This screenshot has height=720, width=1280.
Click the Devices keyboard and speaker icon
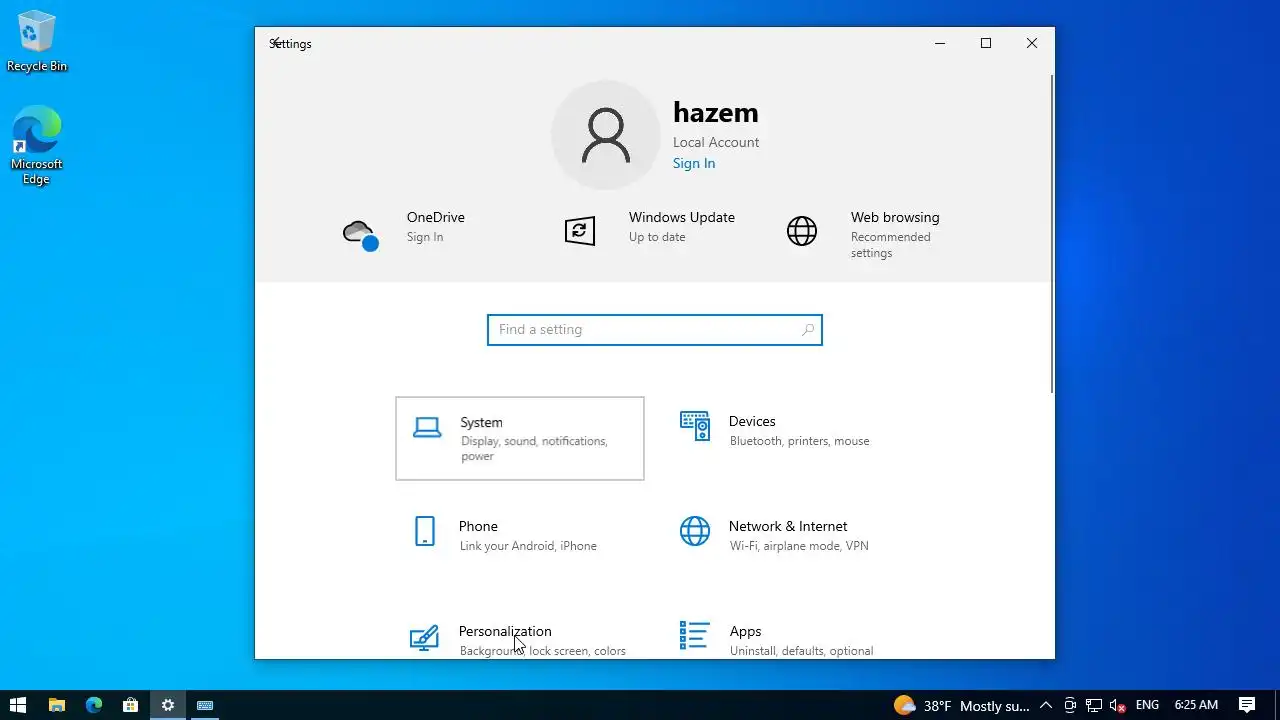coord(695,426)
